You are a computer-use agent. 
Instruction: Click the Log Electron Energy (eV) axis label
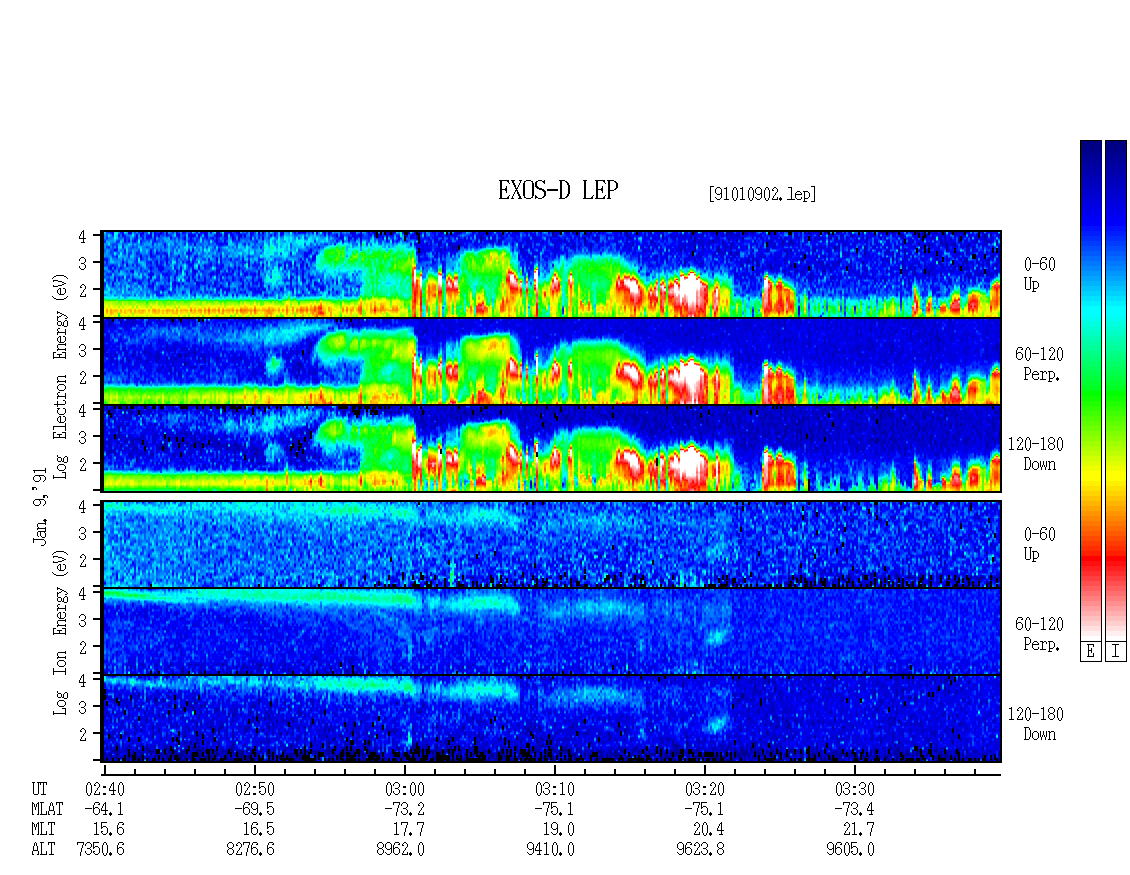click(x=60, y=376)
